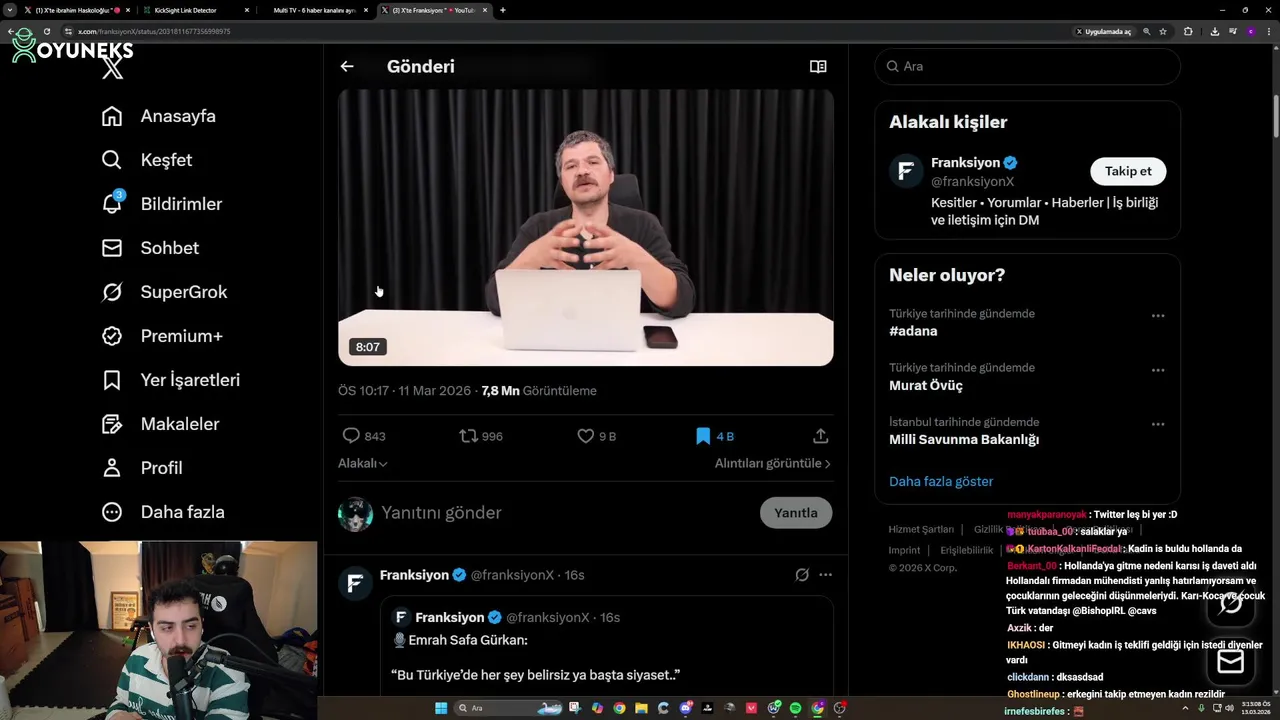
Task: Open Makaleler in the sidebar
Action: pos(160,424)
